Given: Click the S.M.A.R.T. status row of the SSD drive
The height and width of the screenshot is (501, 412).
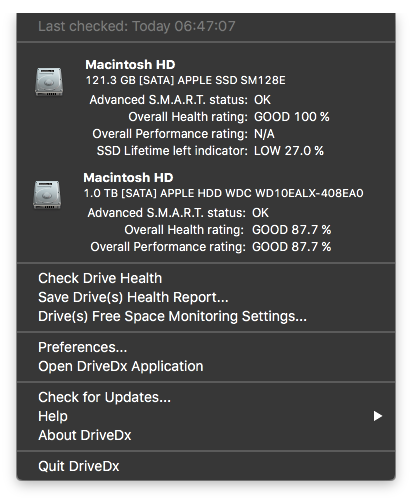Looking at the screenshot, I should pos(180,100).
